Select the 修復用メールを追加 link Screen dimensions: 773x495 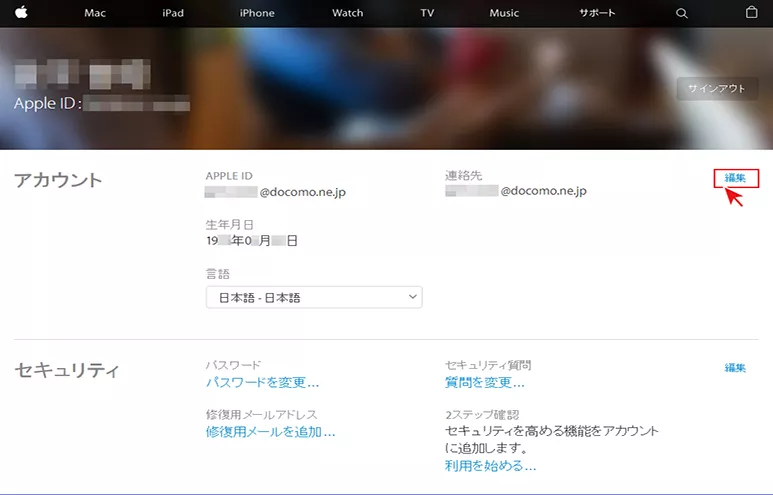[270, 431]
